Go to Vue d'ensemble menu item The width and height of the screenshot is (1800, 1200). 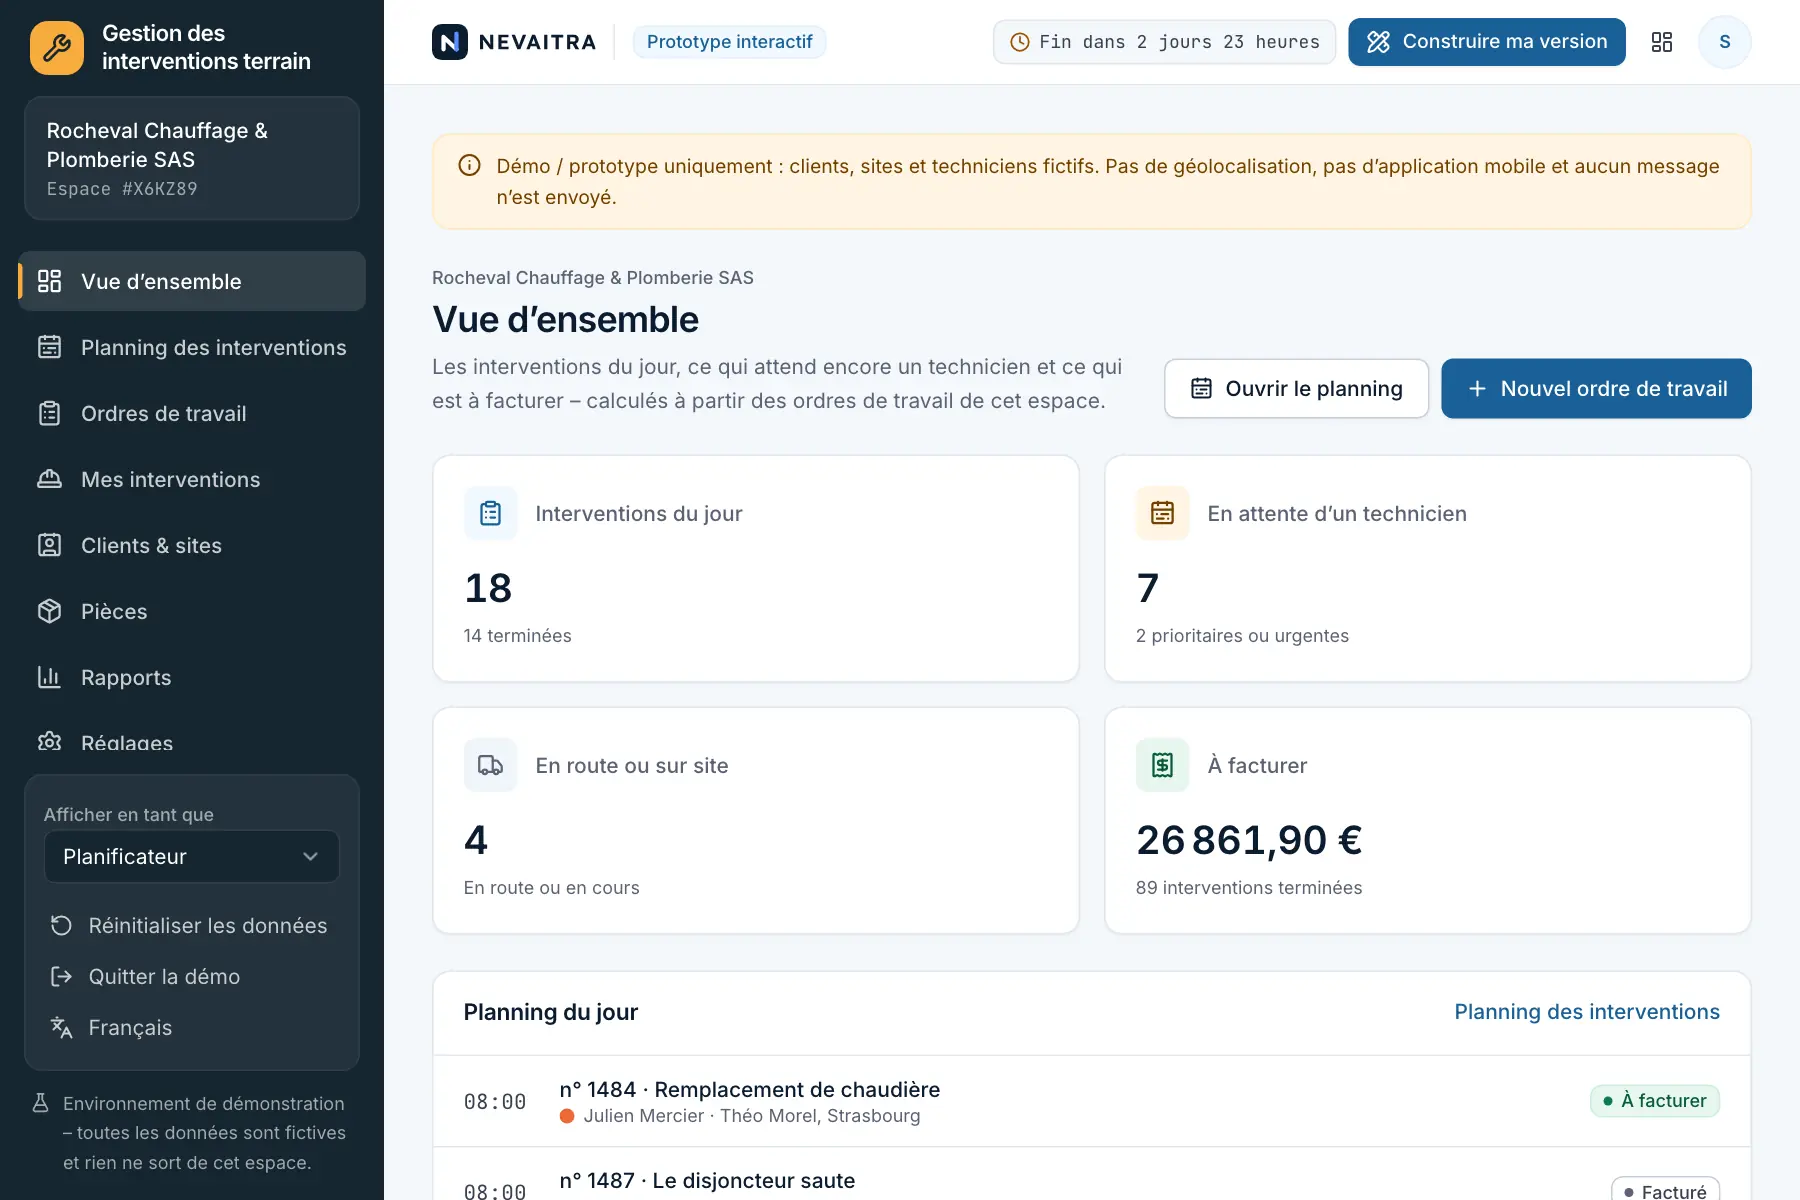click(192, 281)
